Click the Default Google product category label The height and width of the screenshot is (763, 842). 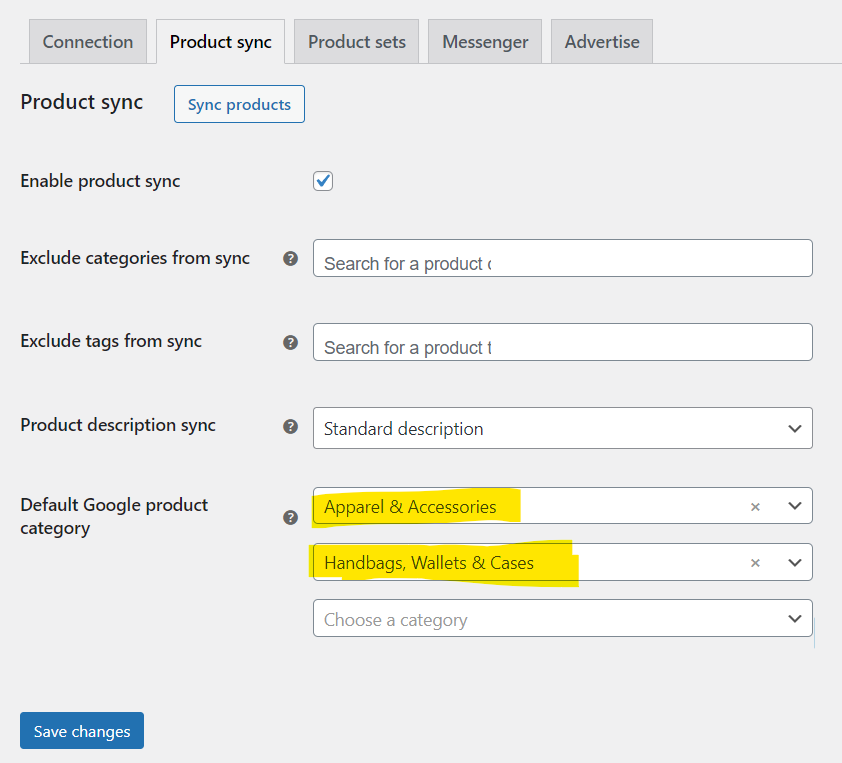[x=114, y=517]
